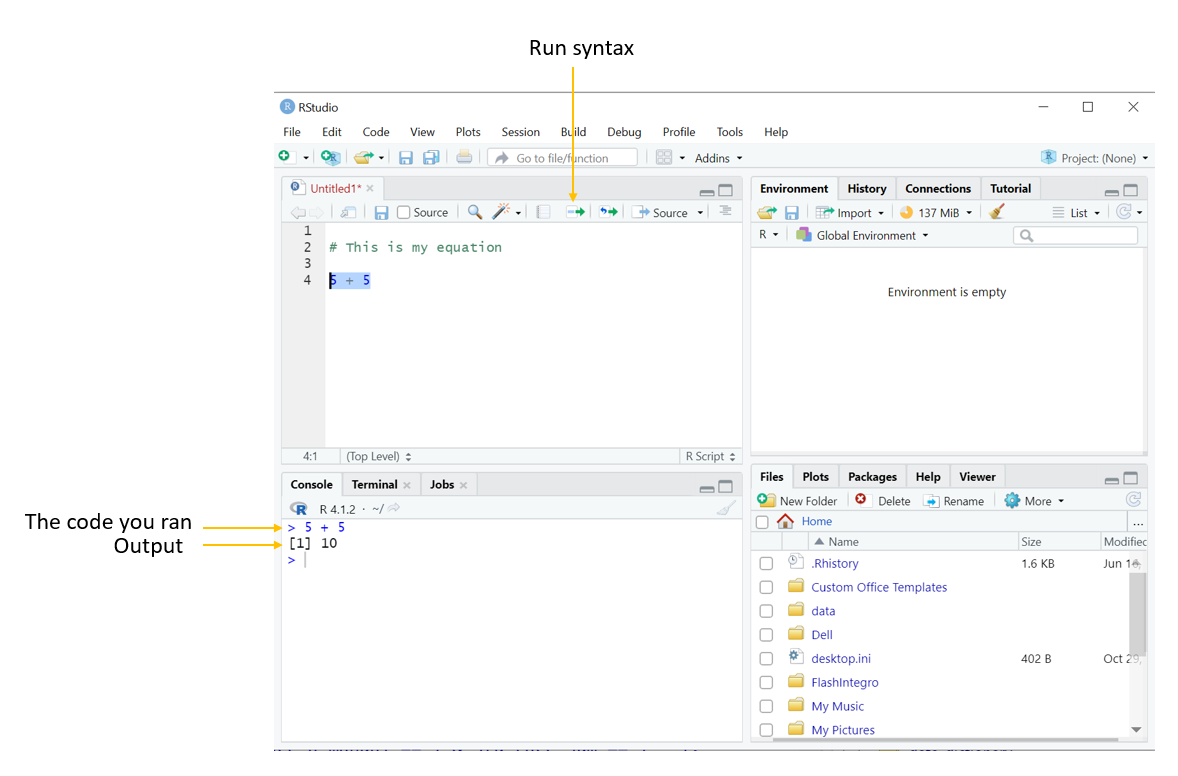This screenshot has height=776, width=1178.
Task: Check the Dell folder checkbox
Action: pyautogui.click(x=766, y=635)
